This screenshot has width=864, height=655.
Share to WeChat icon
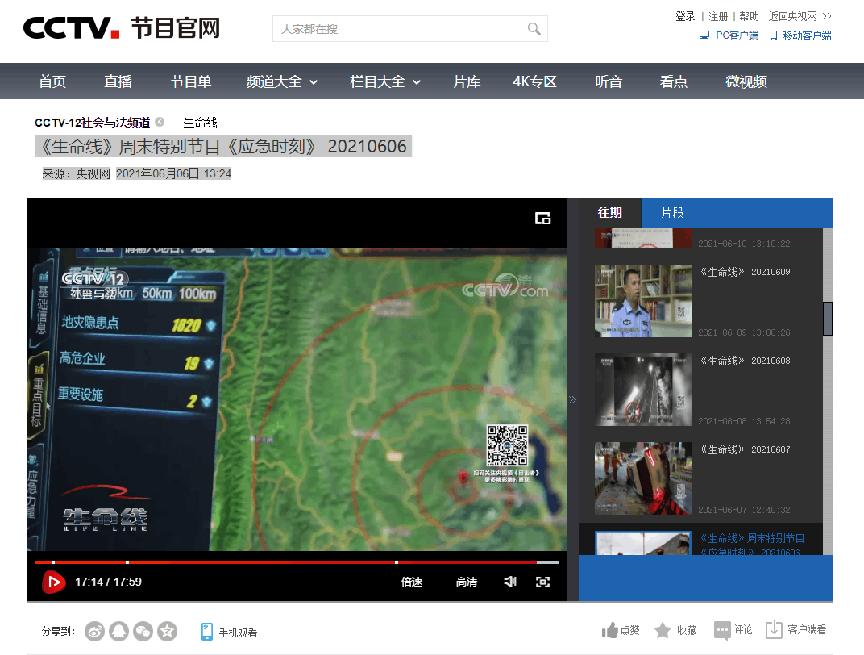[143, 631]
